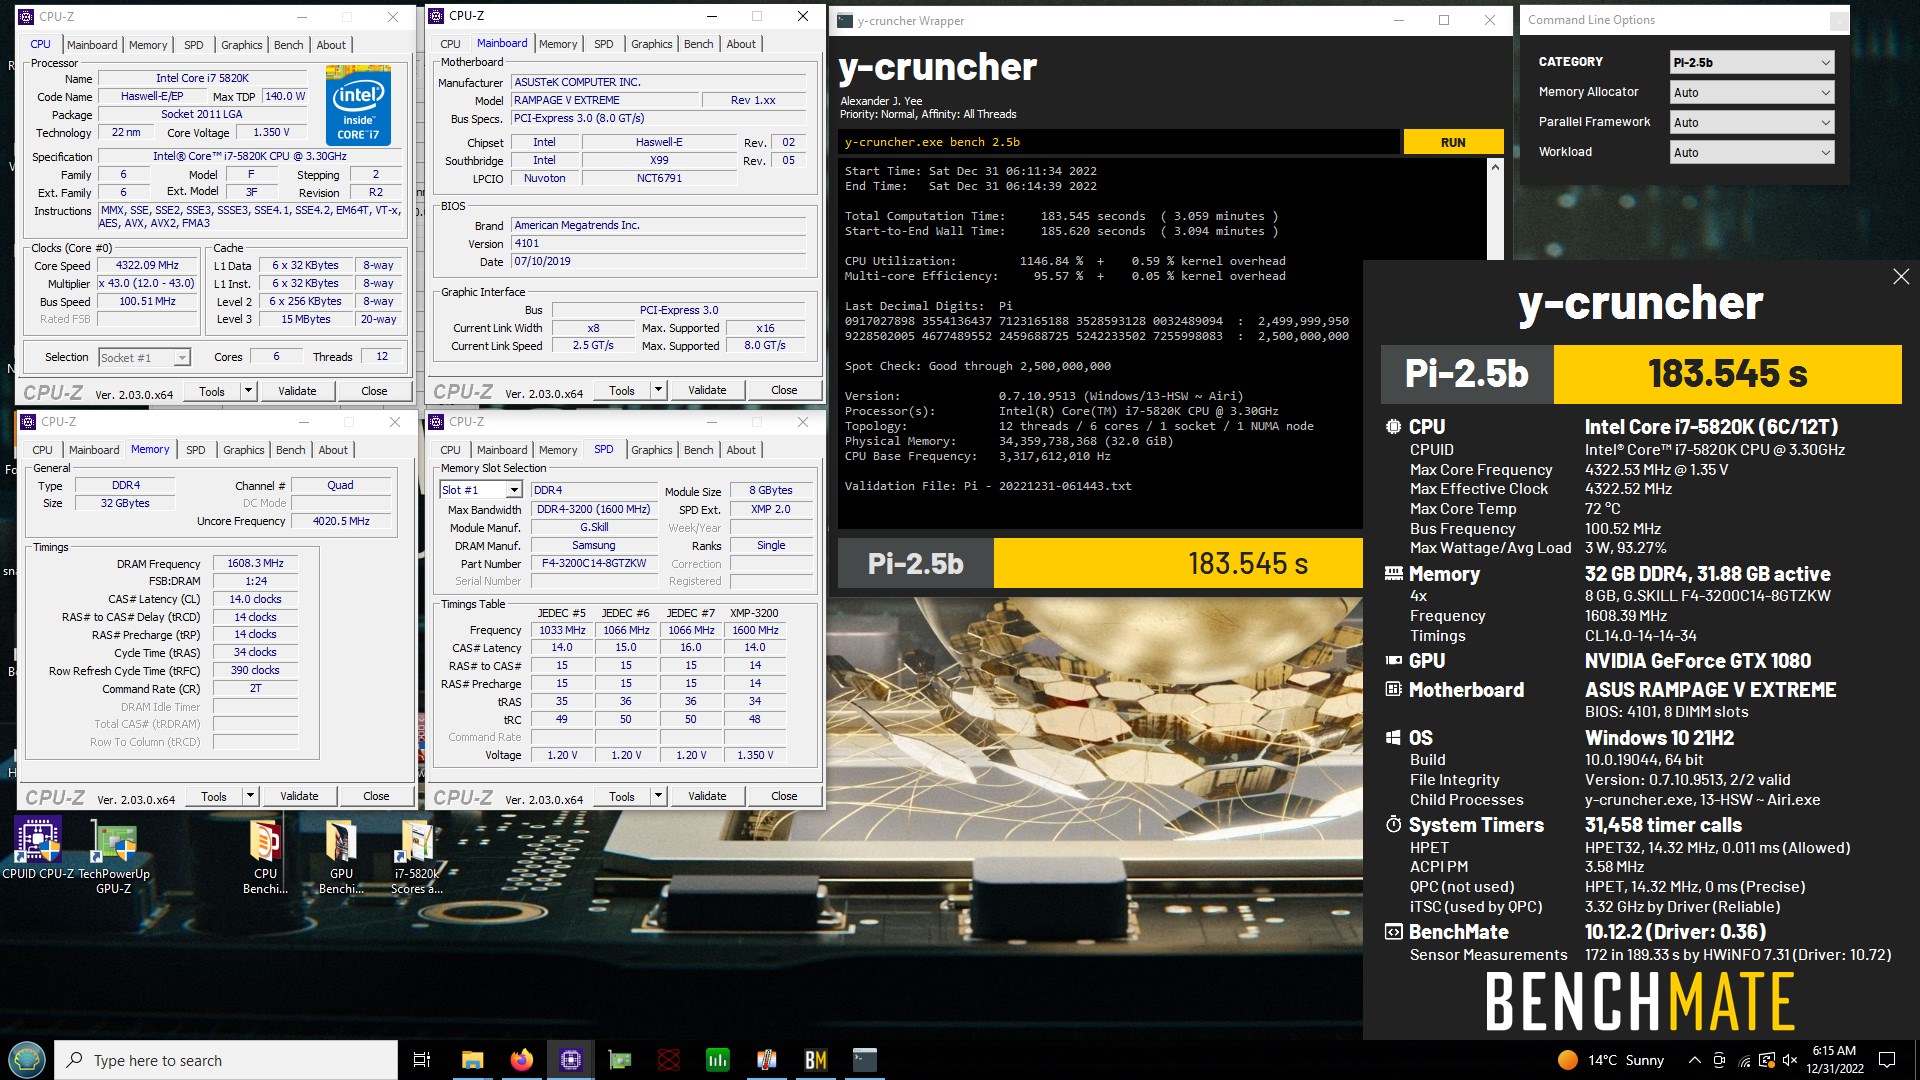Viewport: 1920px width, 1080px height.
Task: Click the RAMPAGE V EXTREME model field
Action: [604, 100]
